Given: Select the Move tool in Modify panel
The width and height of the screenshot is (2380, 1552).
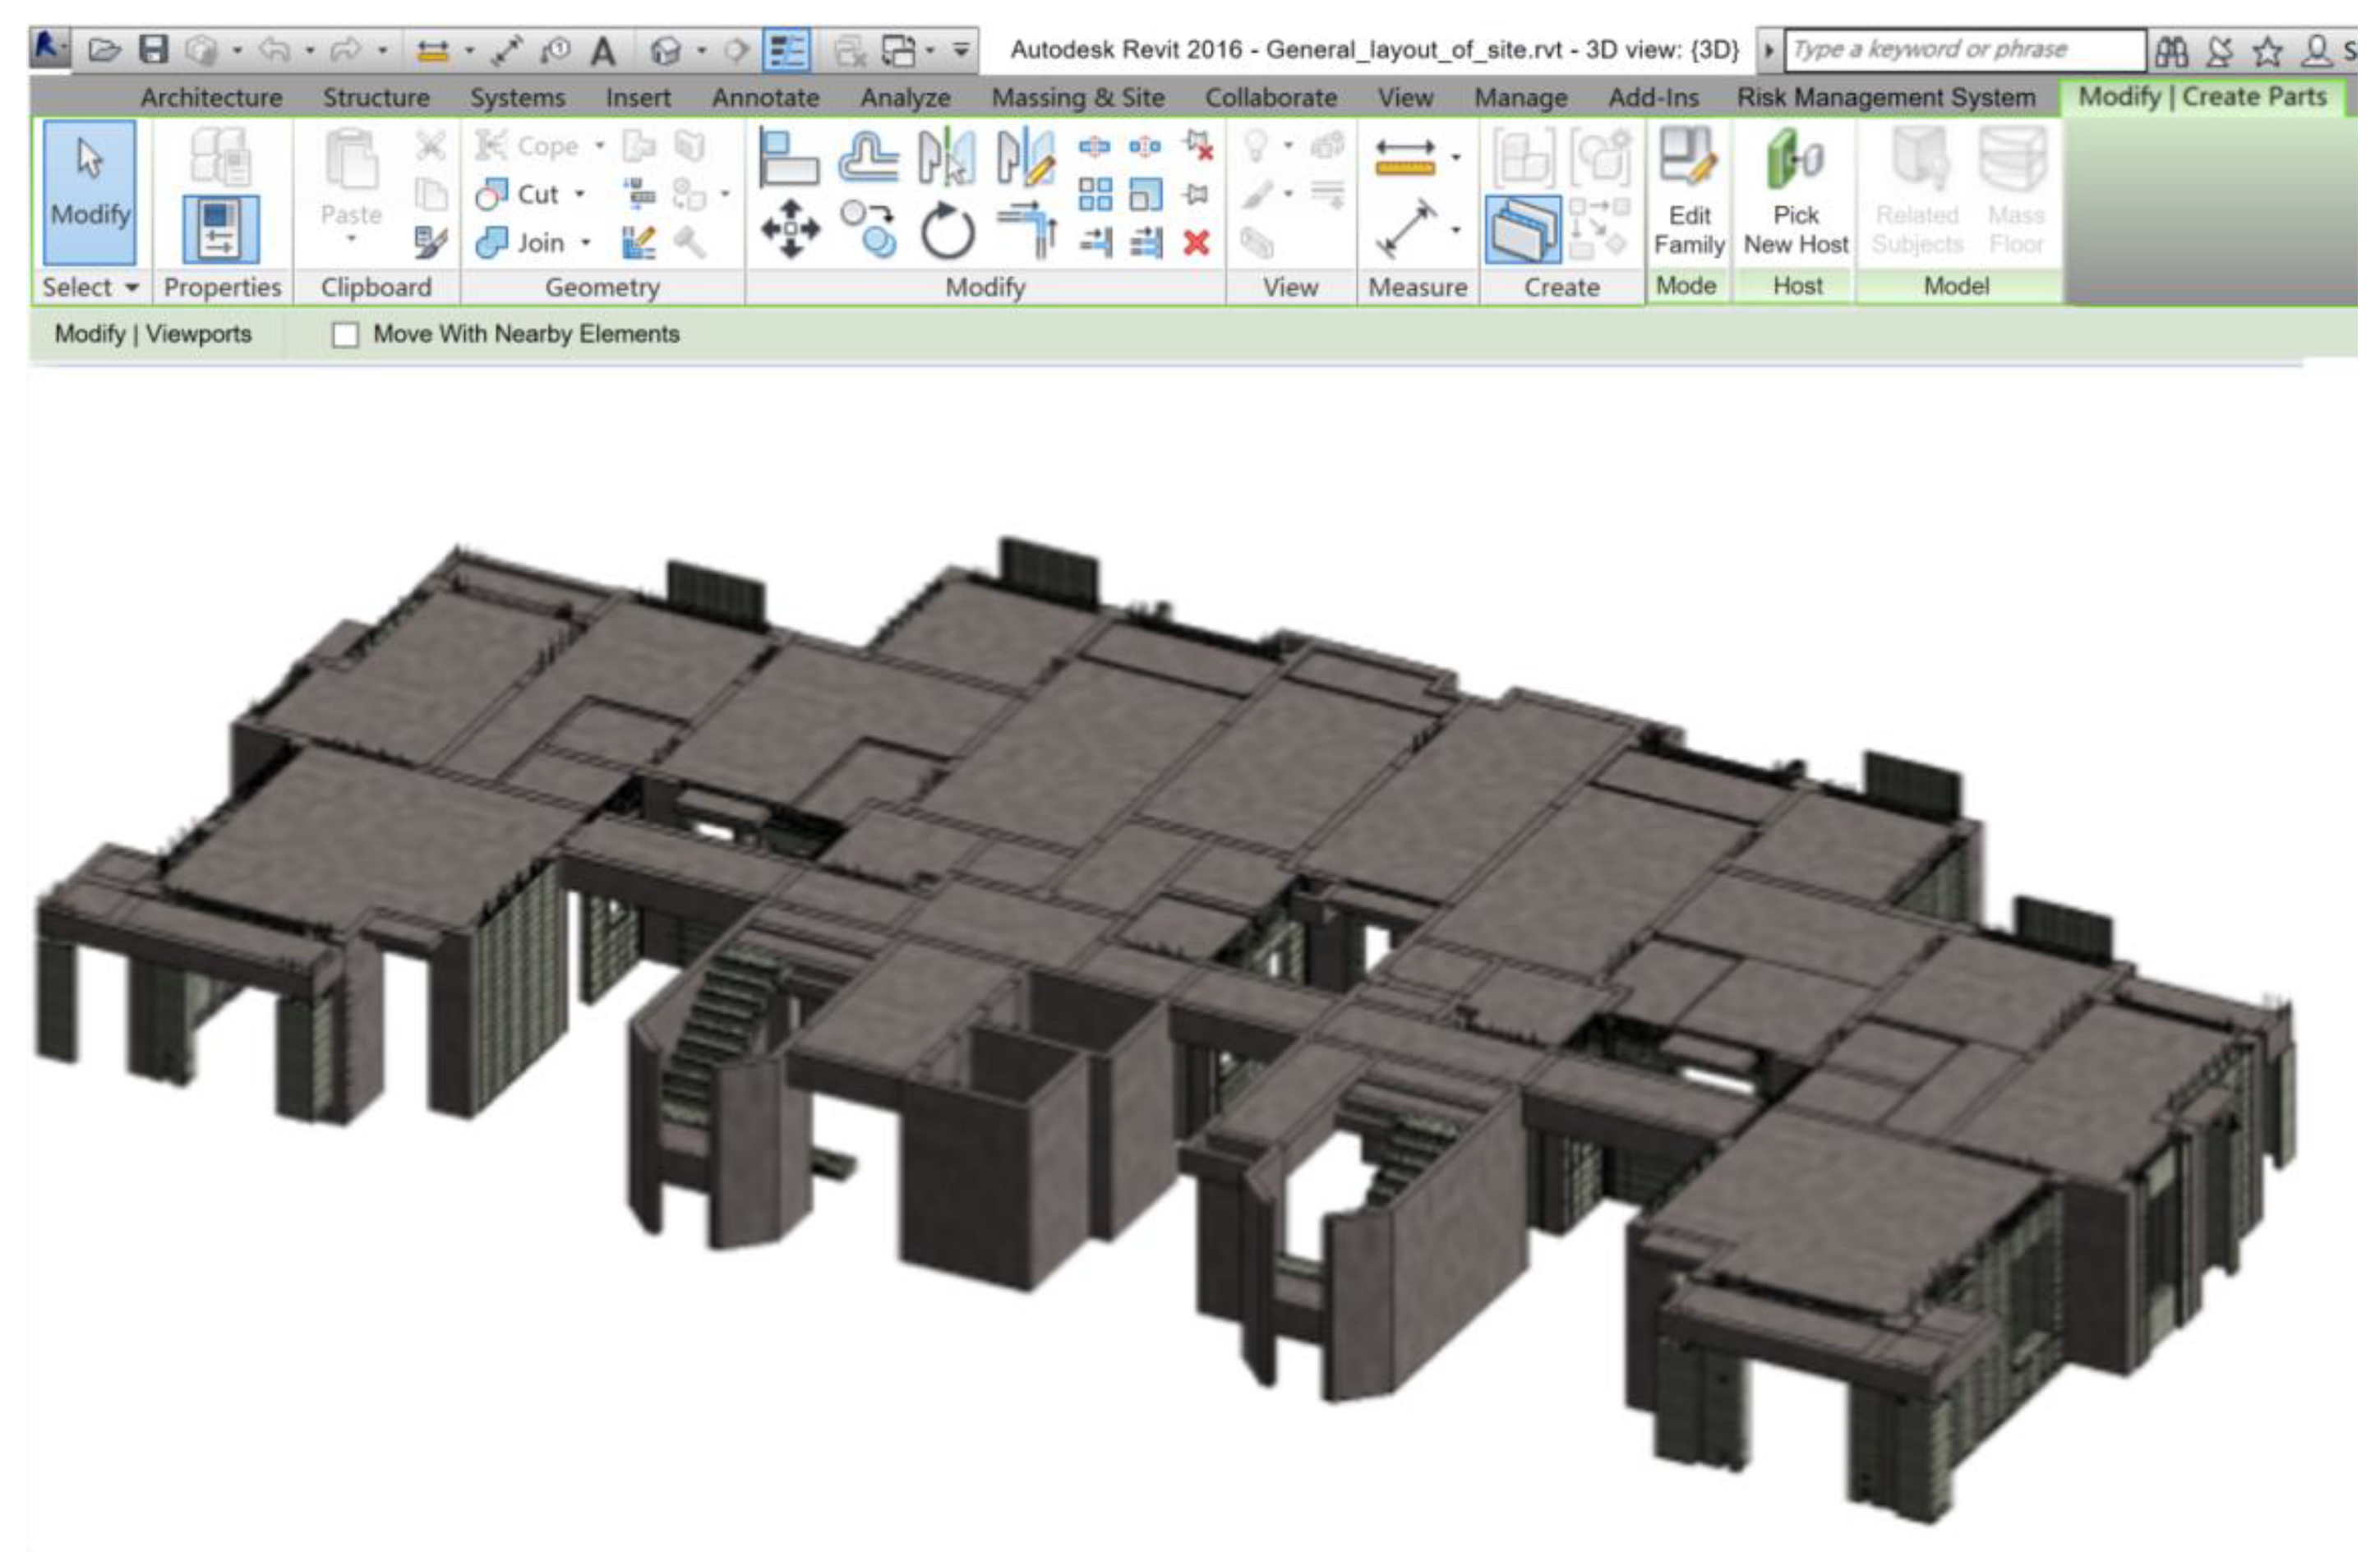Looking at the screenshot, I should click(790, 229).
